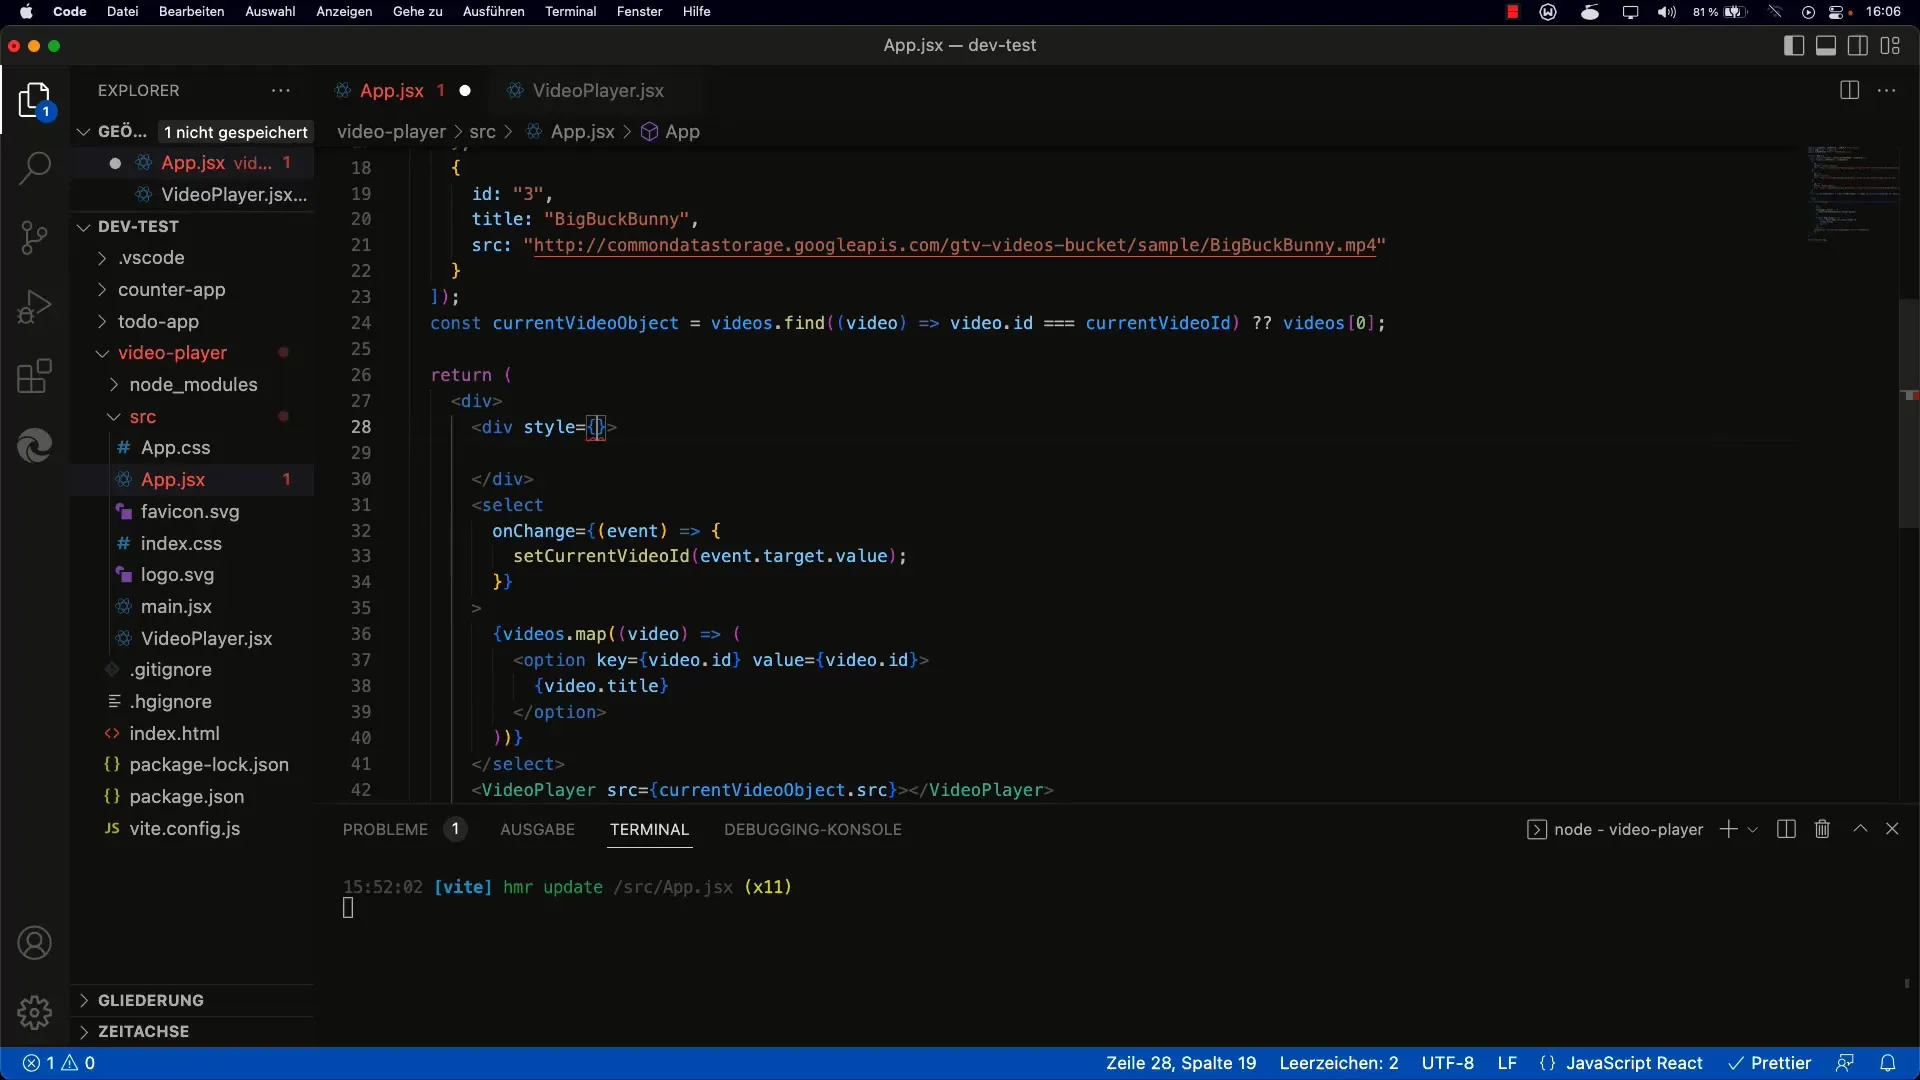Image resolution: width=1920 pixels, height=1080 pixels.
Task: Expand the node_modules folder
Action: click(193, 385)
